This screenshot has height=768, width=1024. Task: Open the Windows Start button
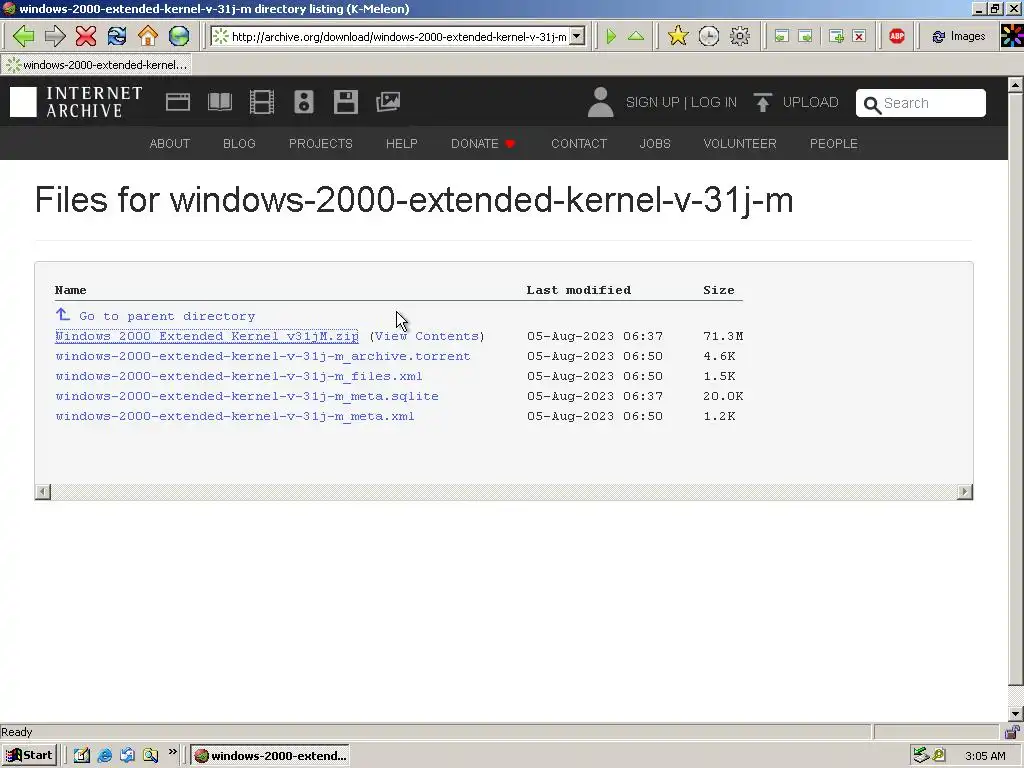point(29,755)
